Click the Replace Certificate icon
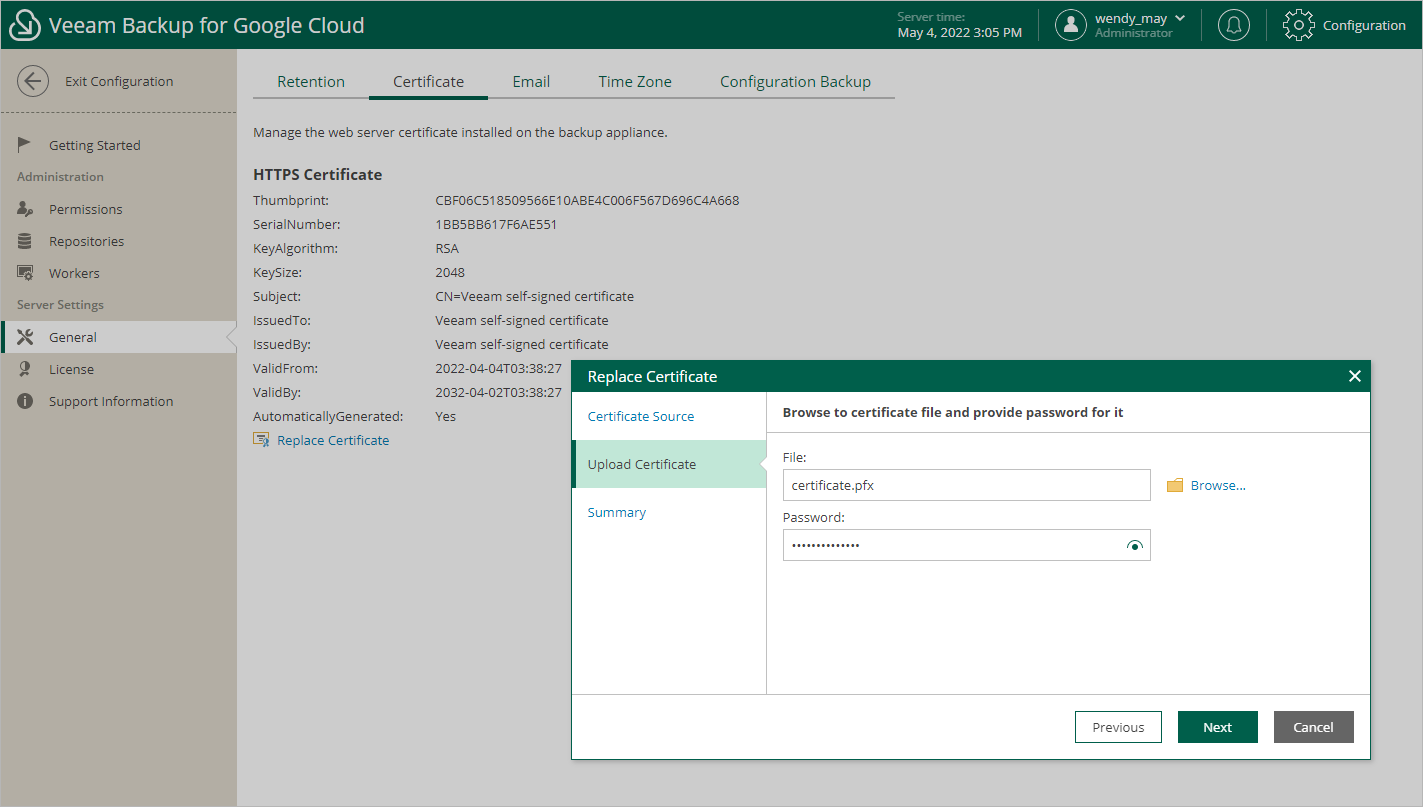The width and height of the screenshot is (1423, 807). [262, 440]
